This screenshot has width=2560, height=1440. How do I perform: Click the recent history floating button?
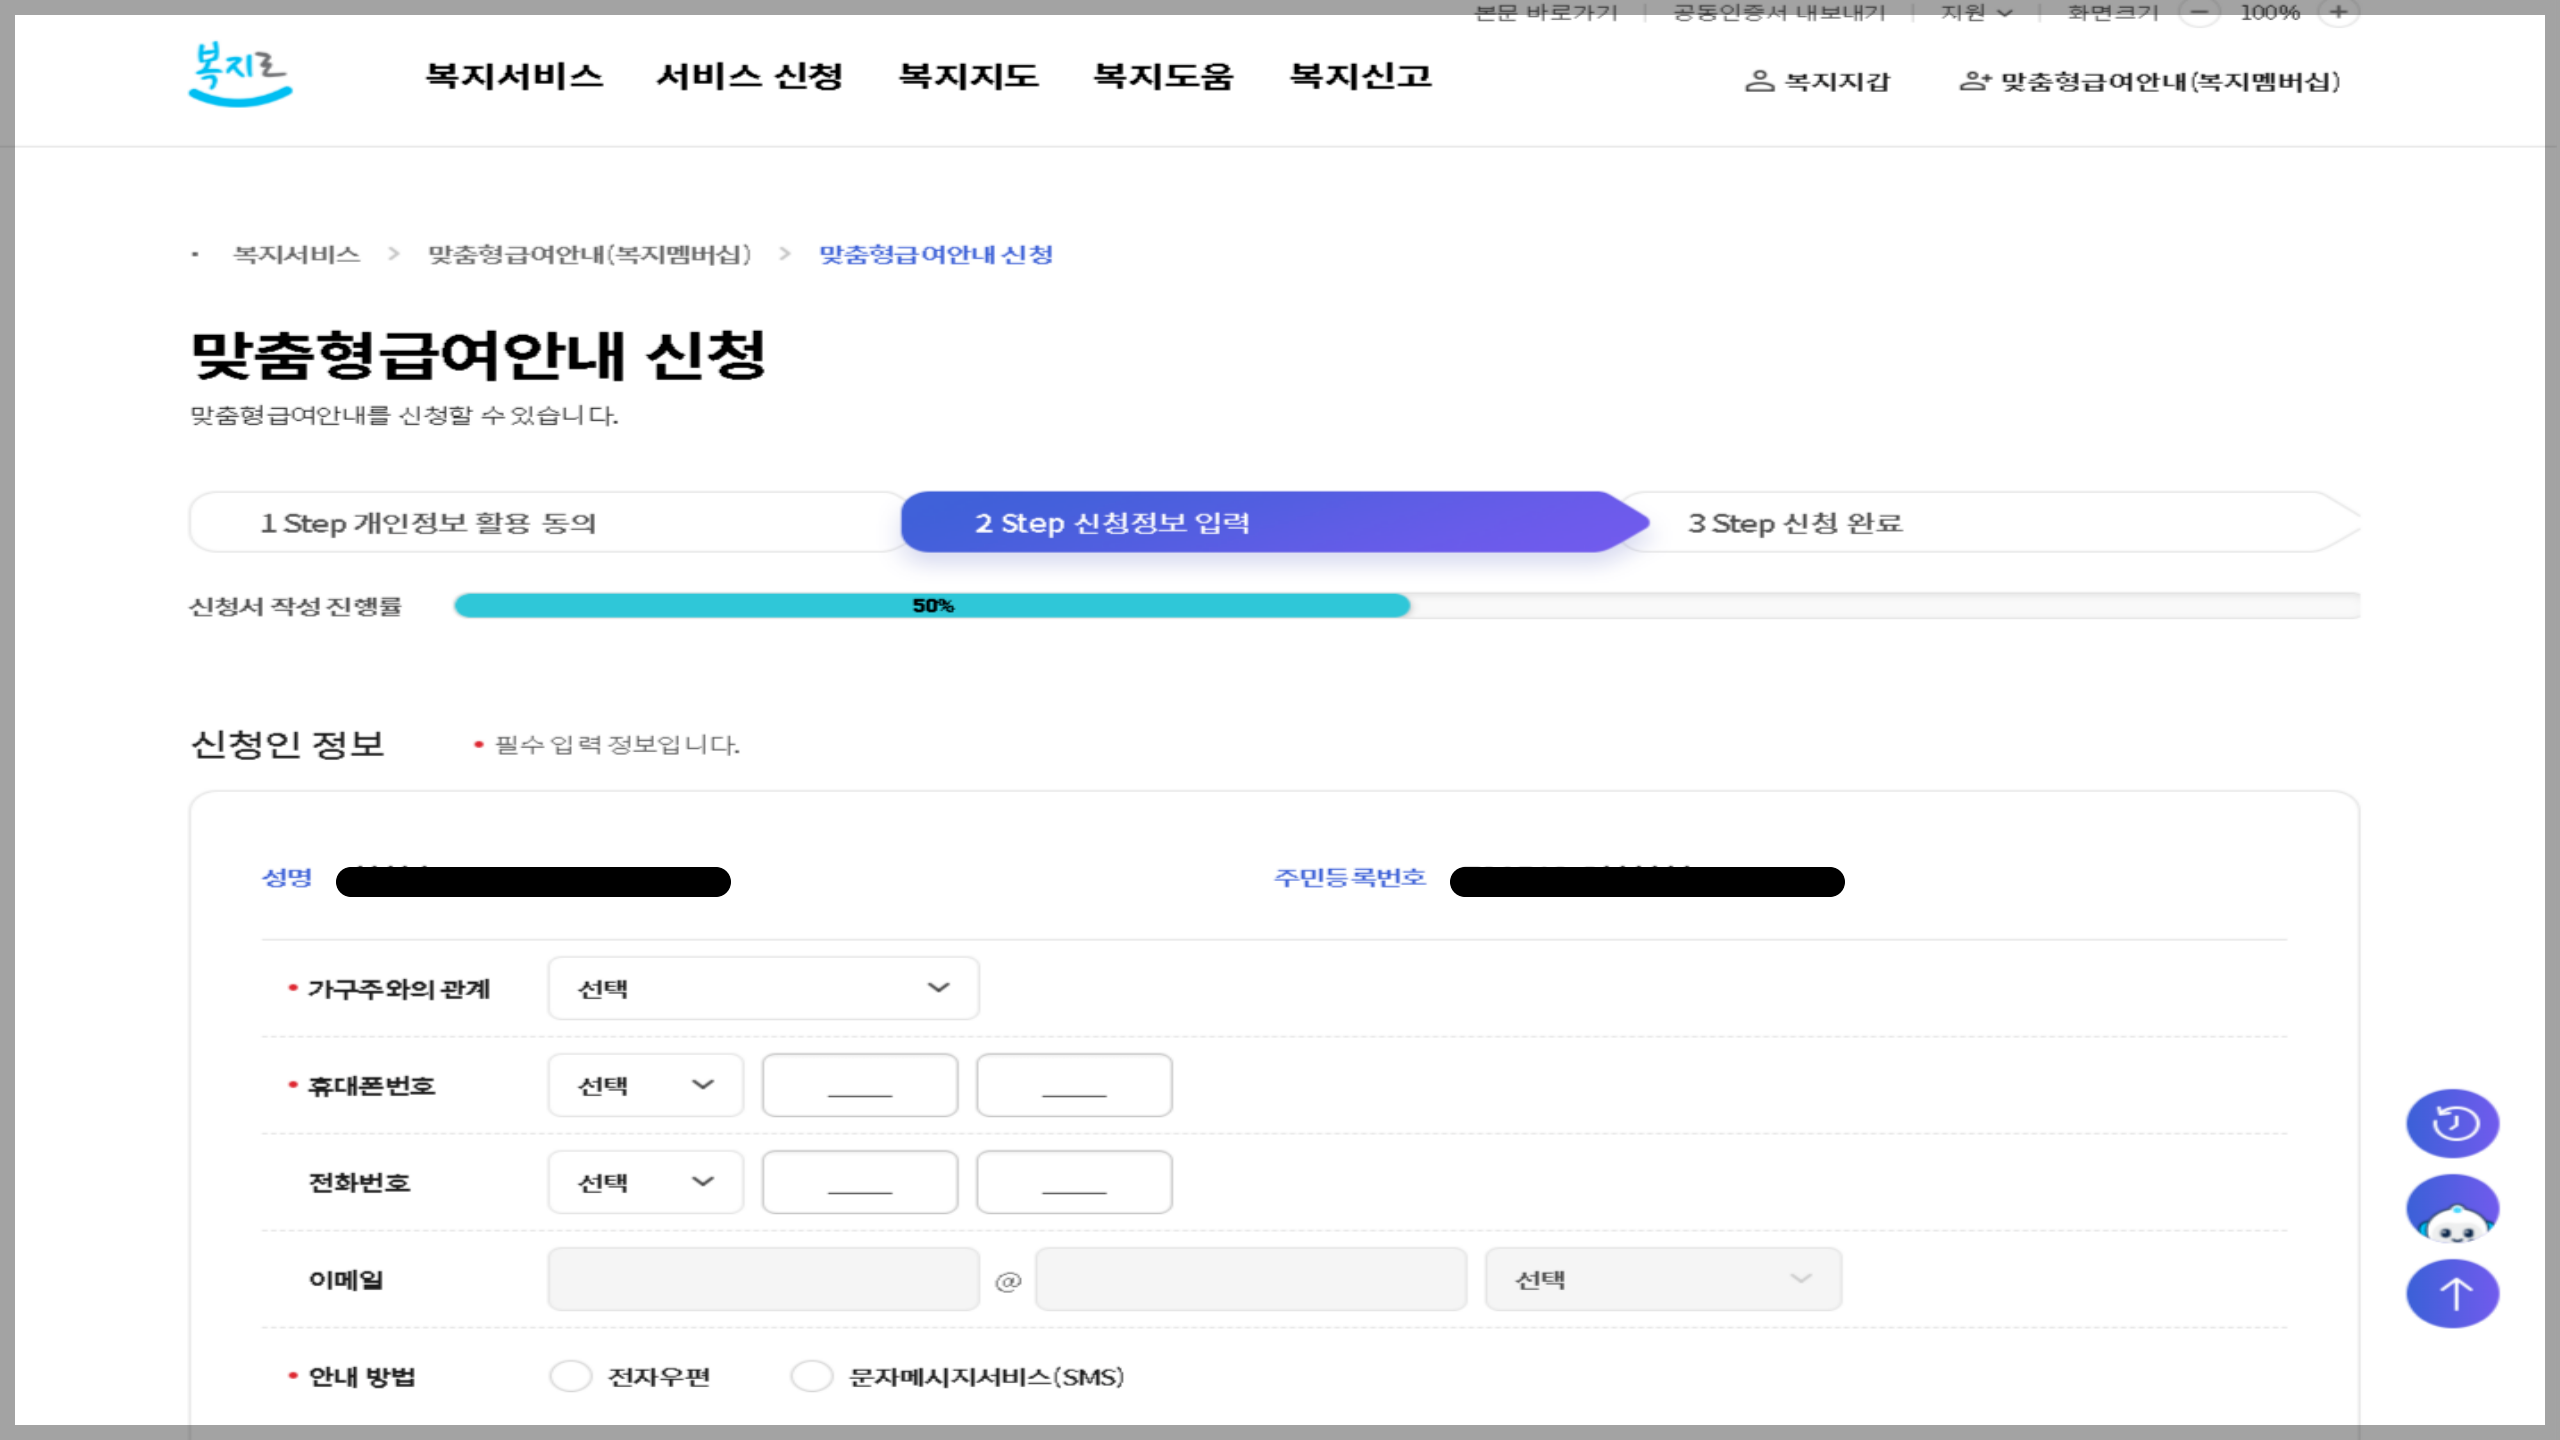[x=2452, y=1123]
